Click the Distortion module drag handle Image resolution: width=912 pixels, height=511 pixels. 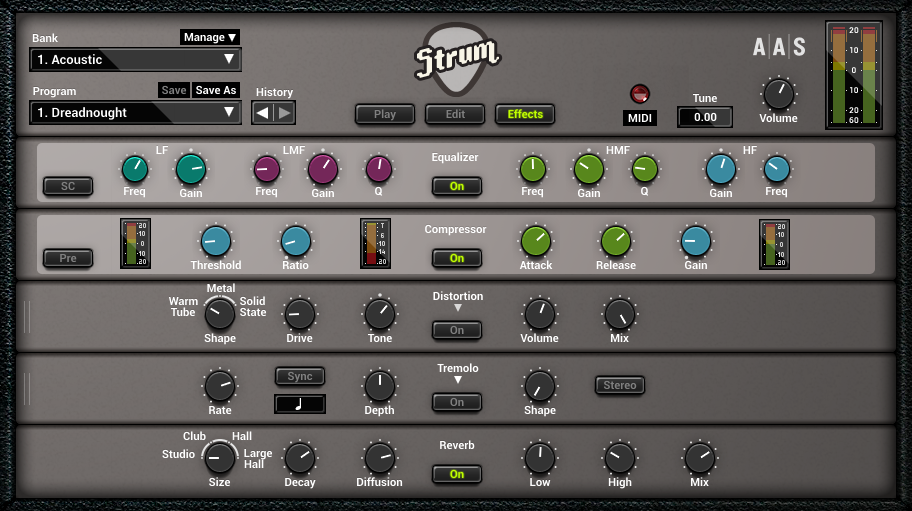pyautogui.click(x=28, y=316)
